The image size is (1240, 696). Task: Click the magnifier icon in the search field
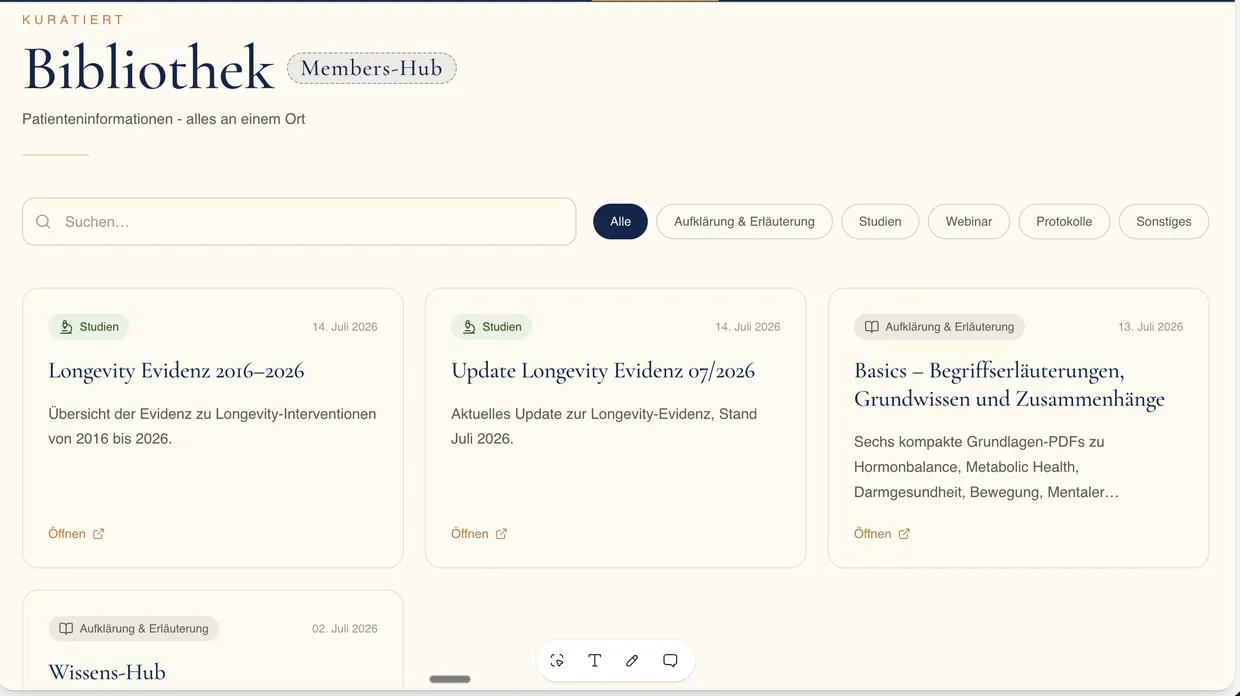point(43,222)
